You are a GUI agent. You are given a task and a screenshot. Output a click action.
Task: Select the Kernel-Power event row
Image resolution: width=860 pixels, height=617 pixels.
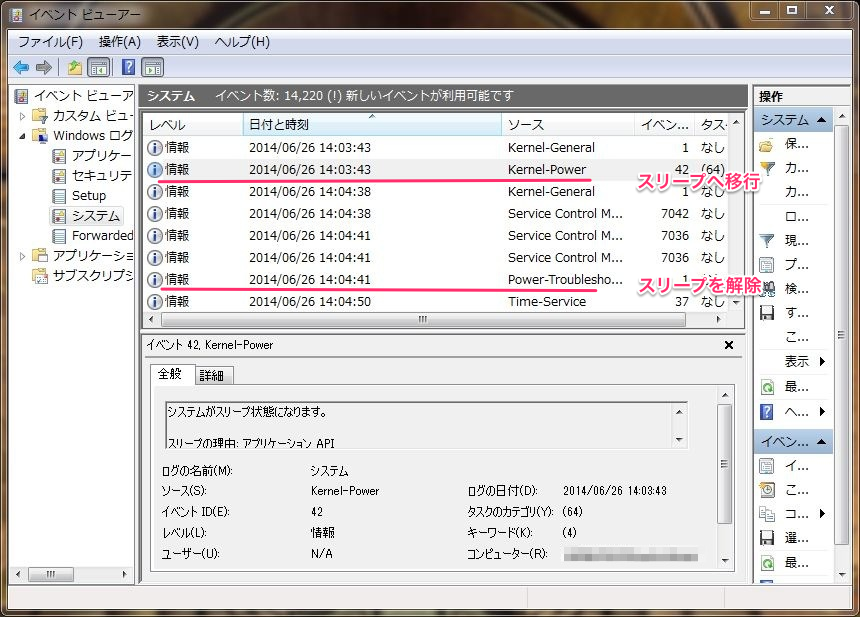pyautogui.click(x=437, y=169)
